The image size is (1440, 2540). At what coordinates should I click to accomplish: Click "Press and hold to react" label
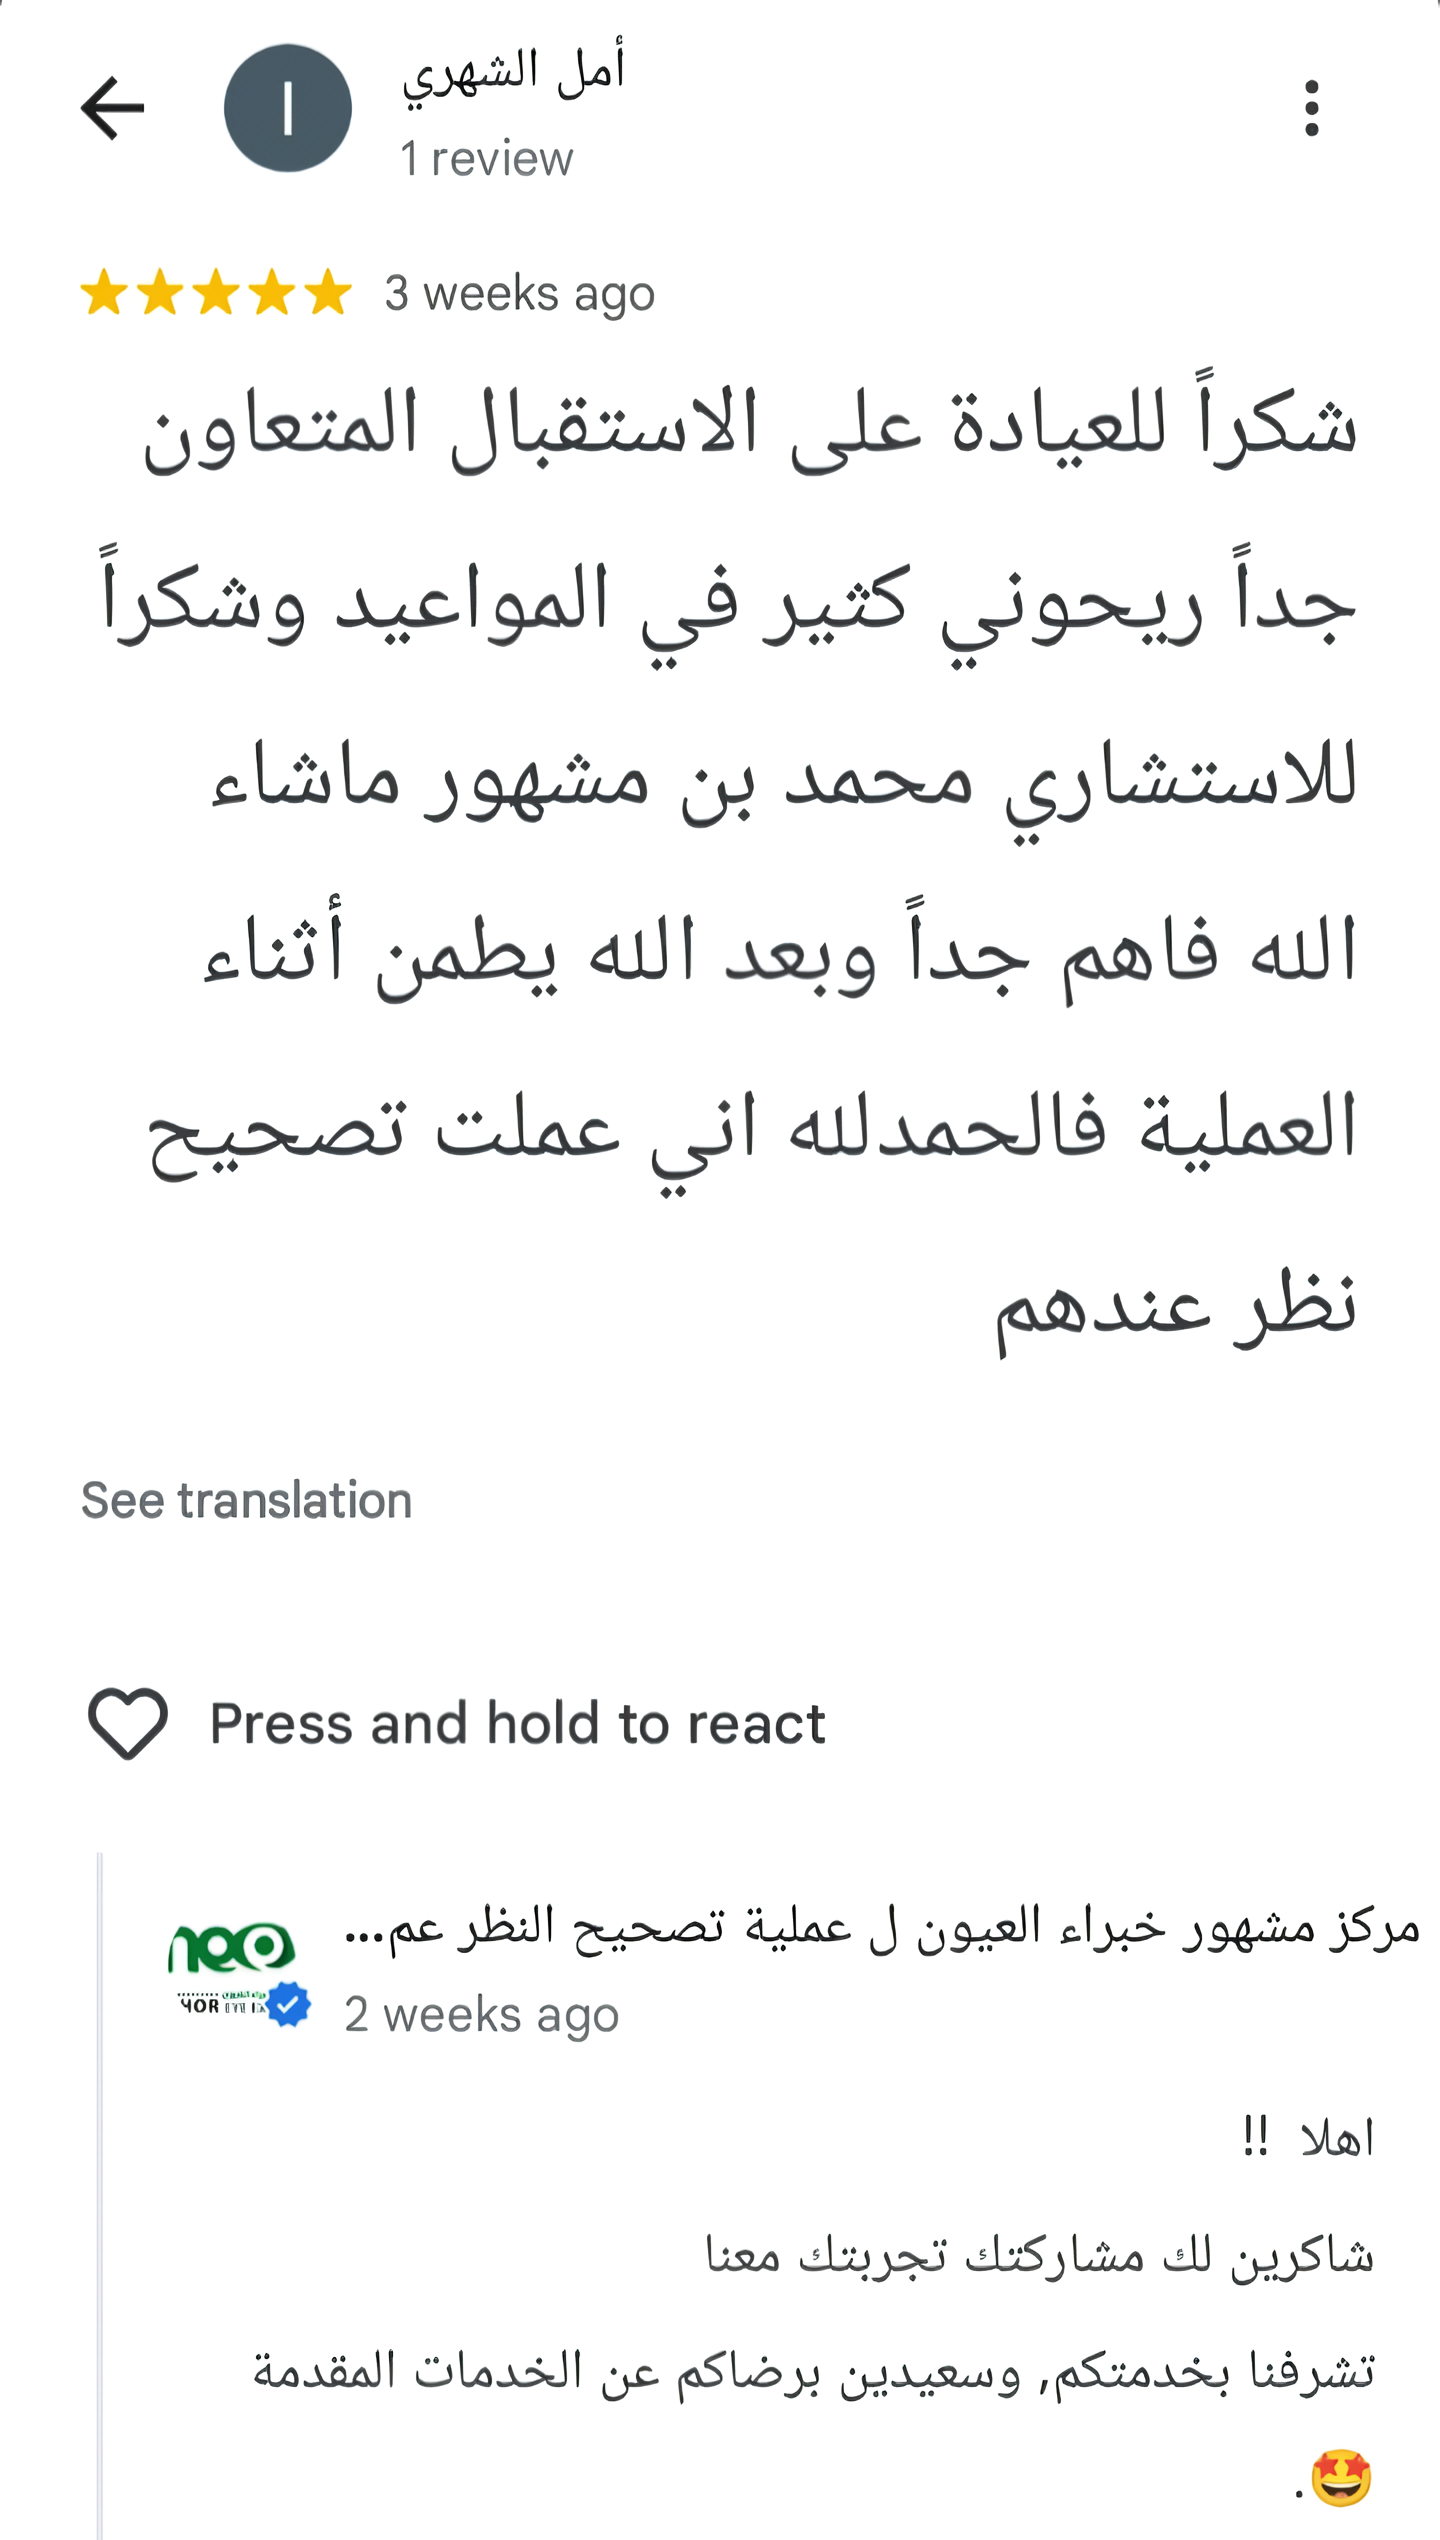pyautogui.click(x=517, y=1724)
